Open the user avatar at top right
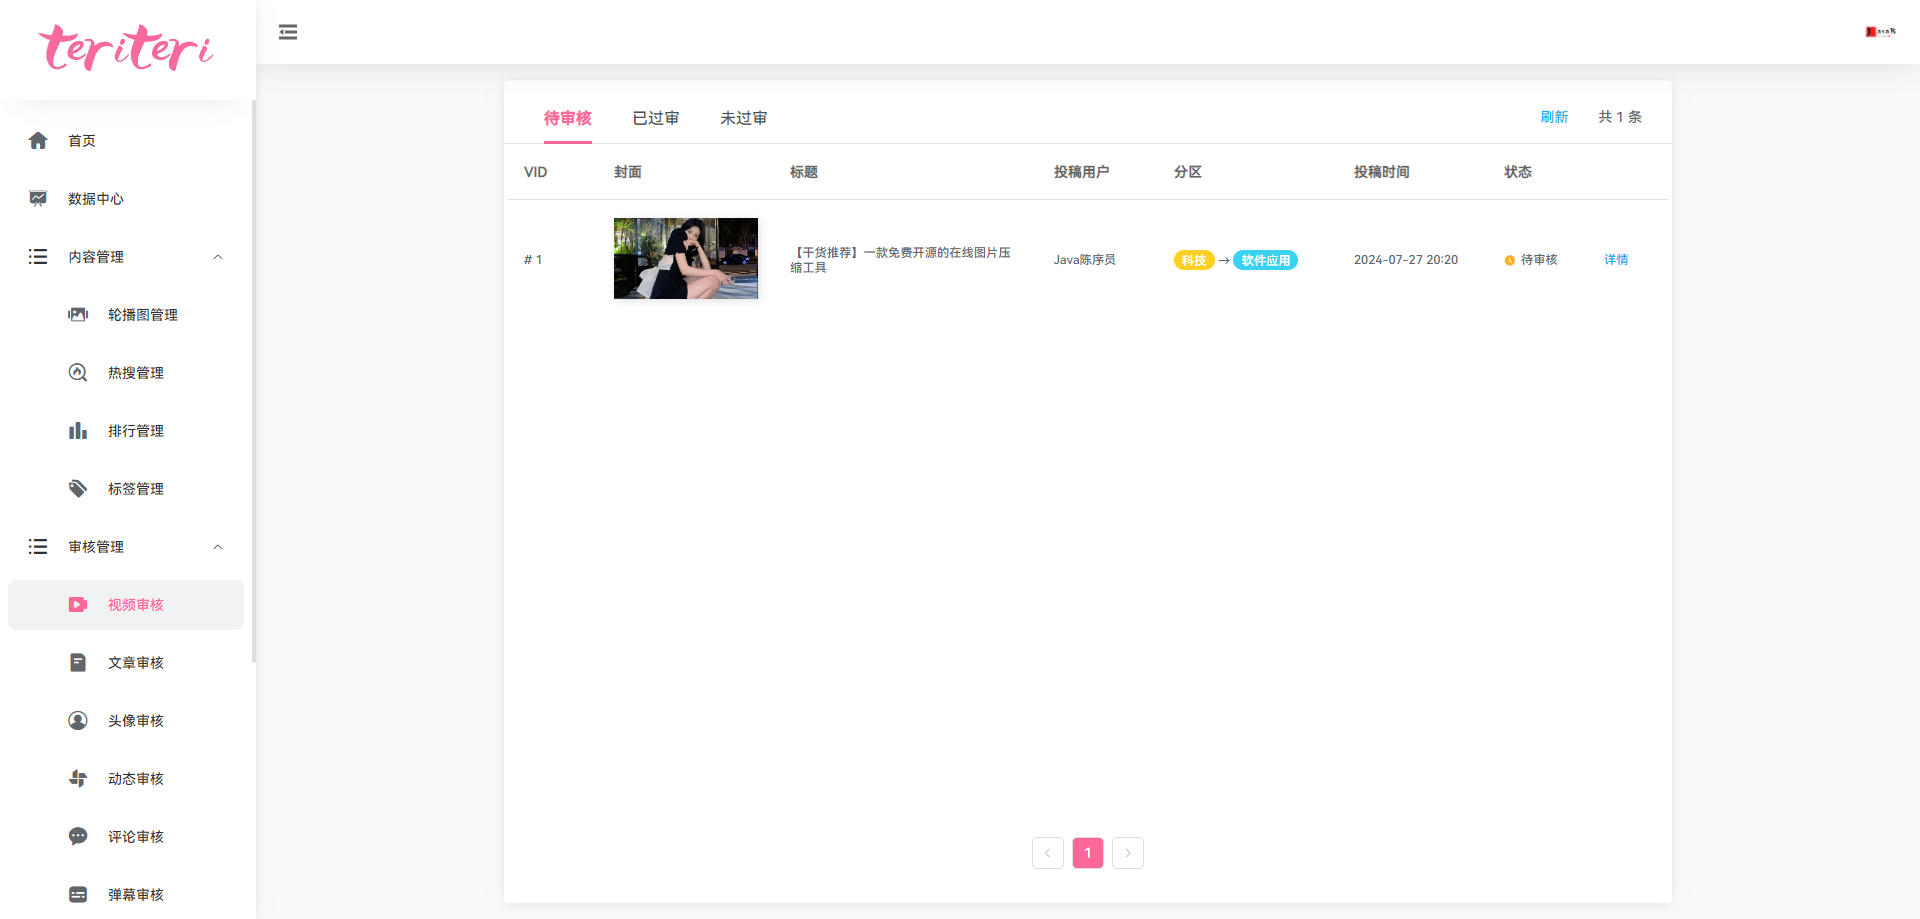 [1880, 32]
